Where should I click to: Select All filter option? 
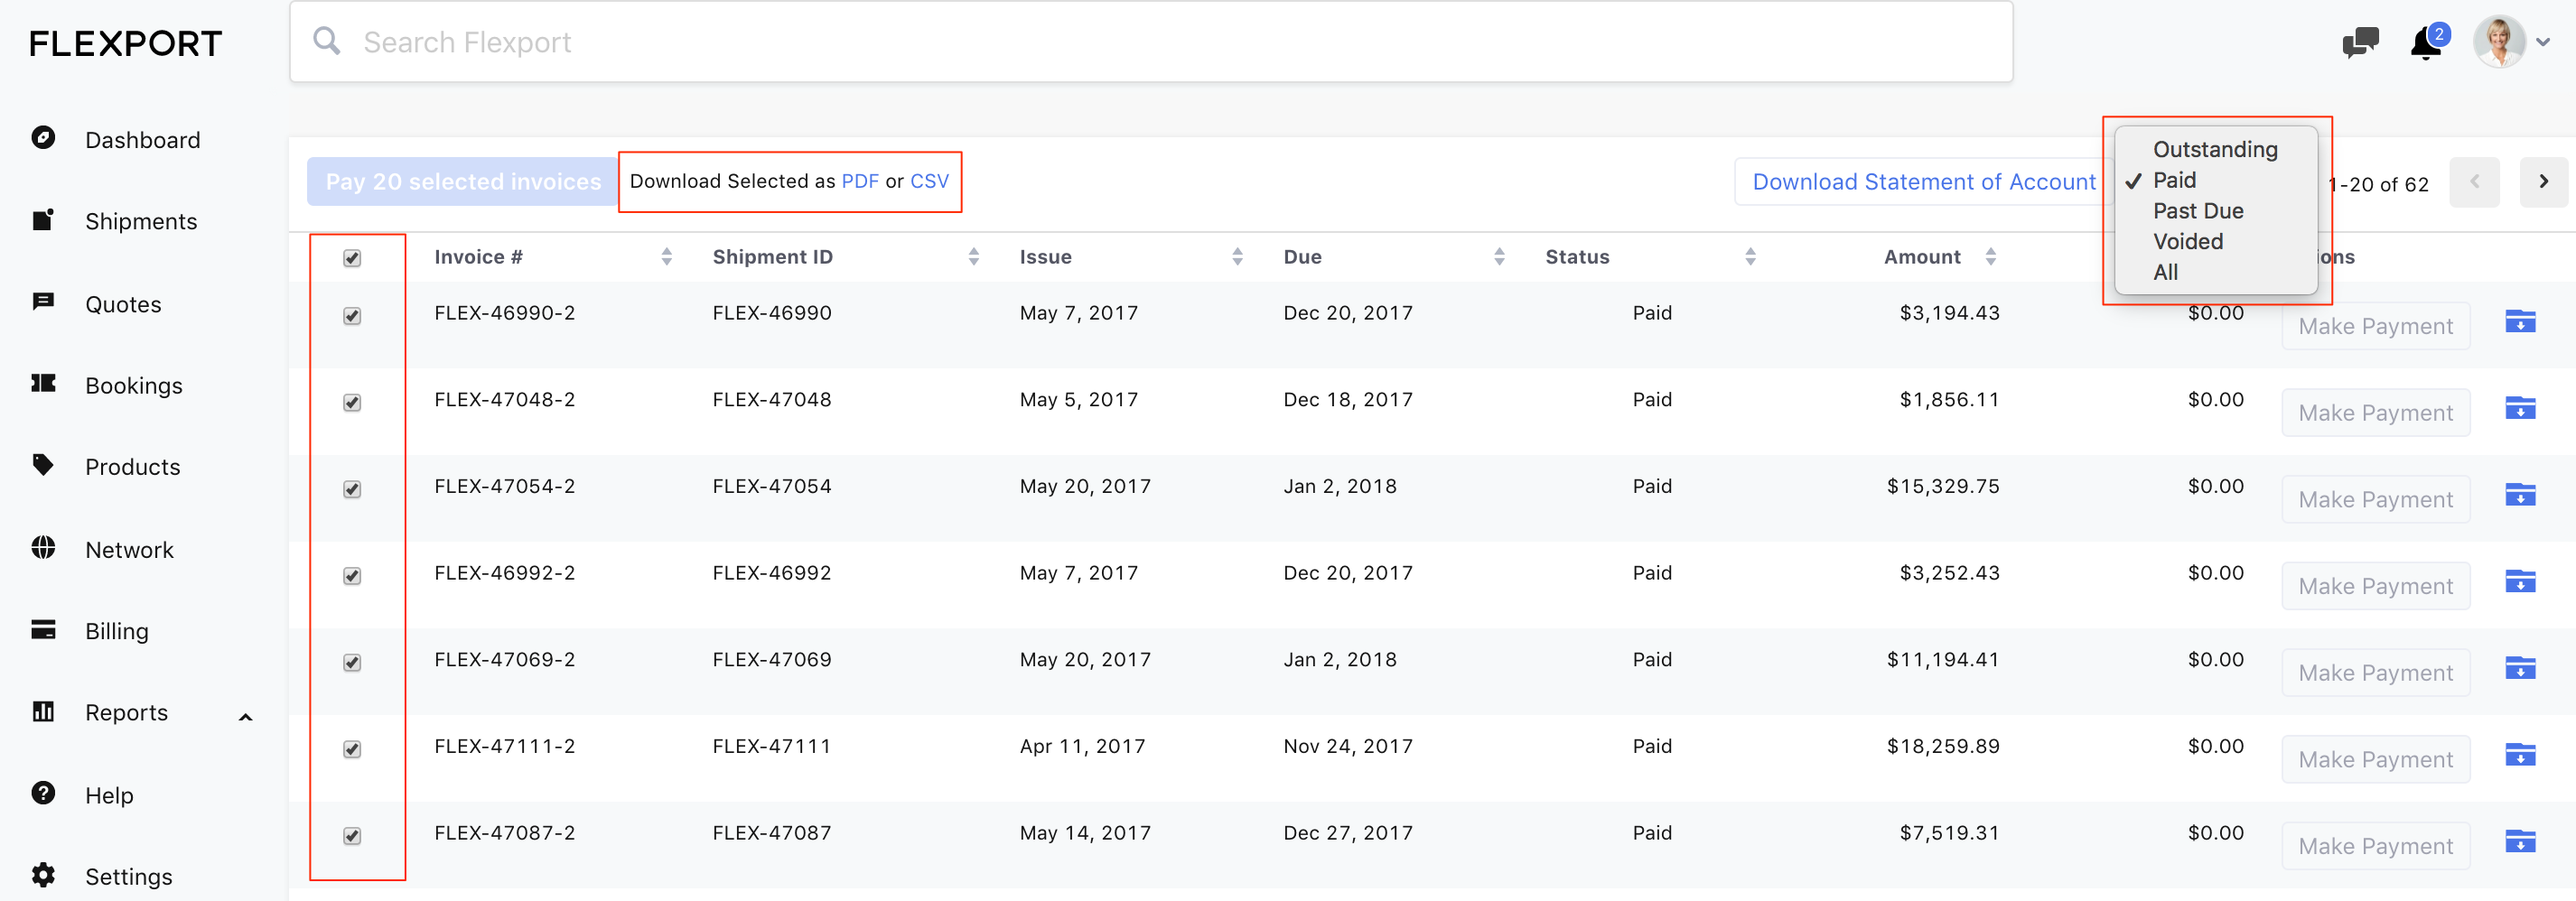(2216, 273)
